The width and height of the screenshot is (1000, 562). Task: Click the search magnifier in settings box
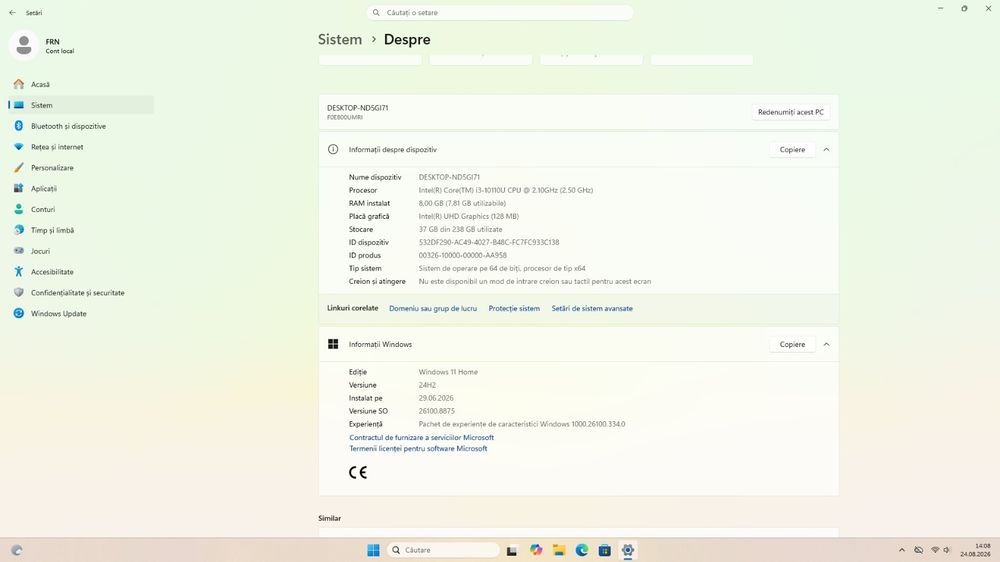[x=376, y=13]
